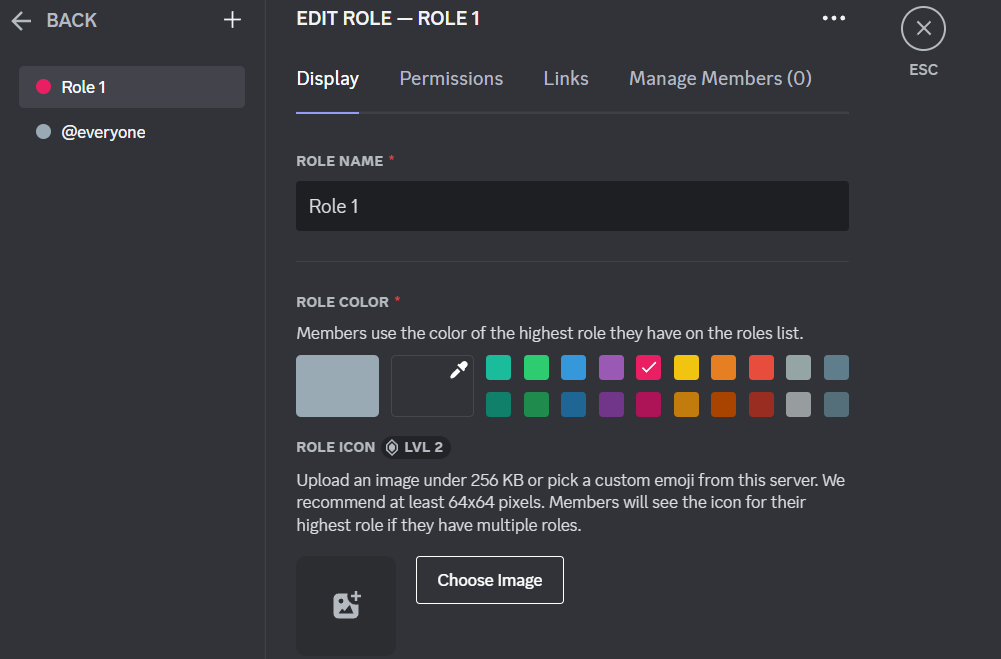Select the checked pink color swatch
1001x659 pixels.
point(648,367)
